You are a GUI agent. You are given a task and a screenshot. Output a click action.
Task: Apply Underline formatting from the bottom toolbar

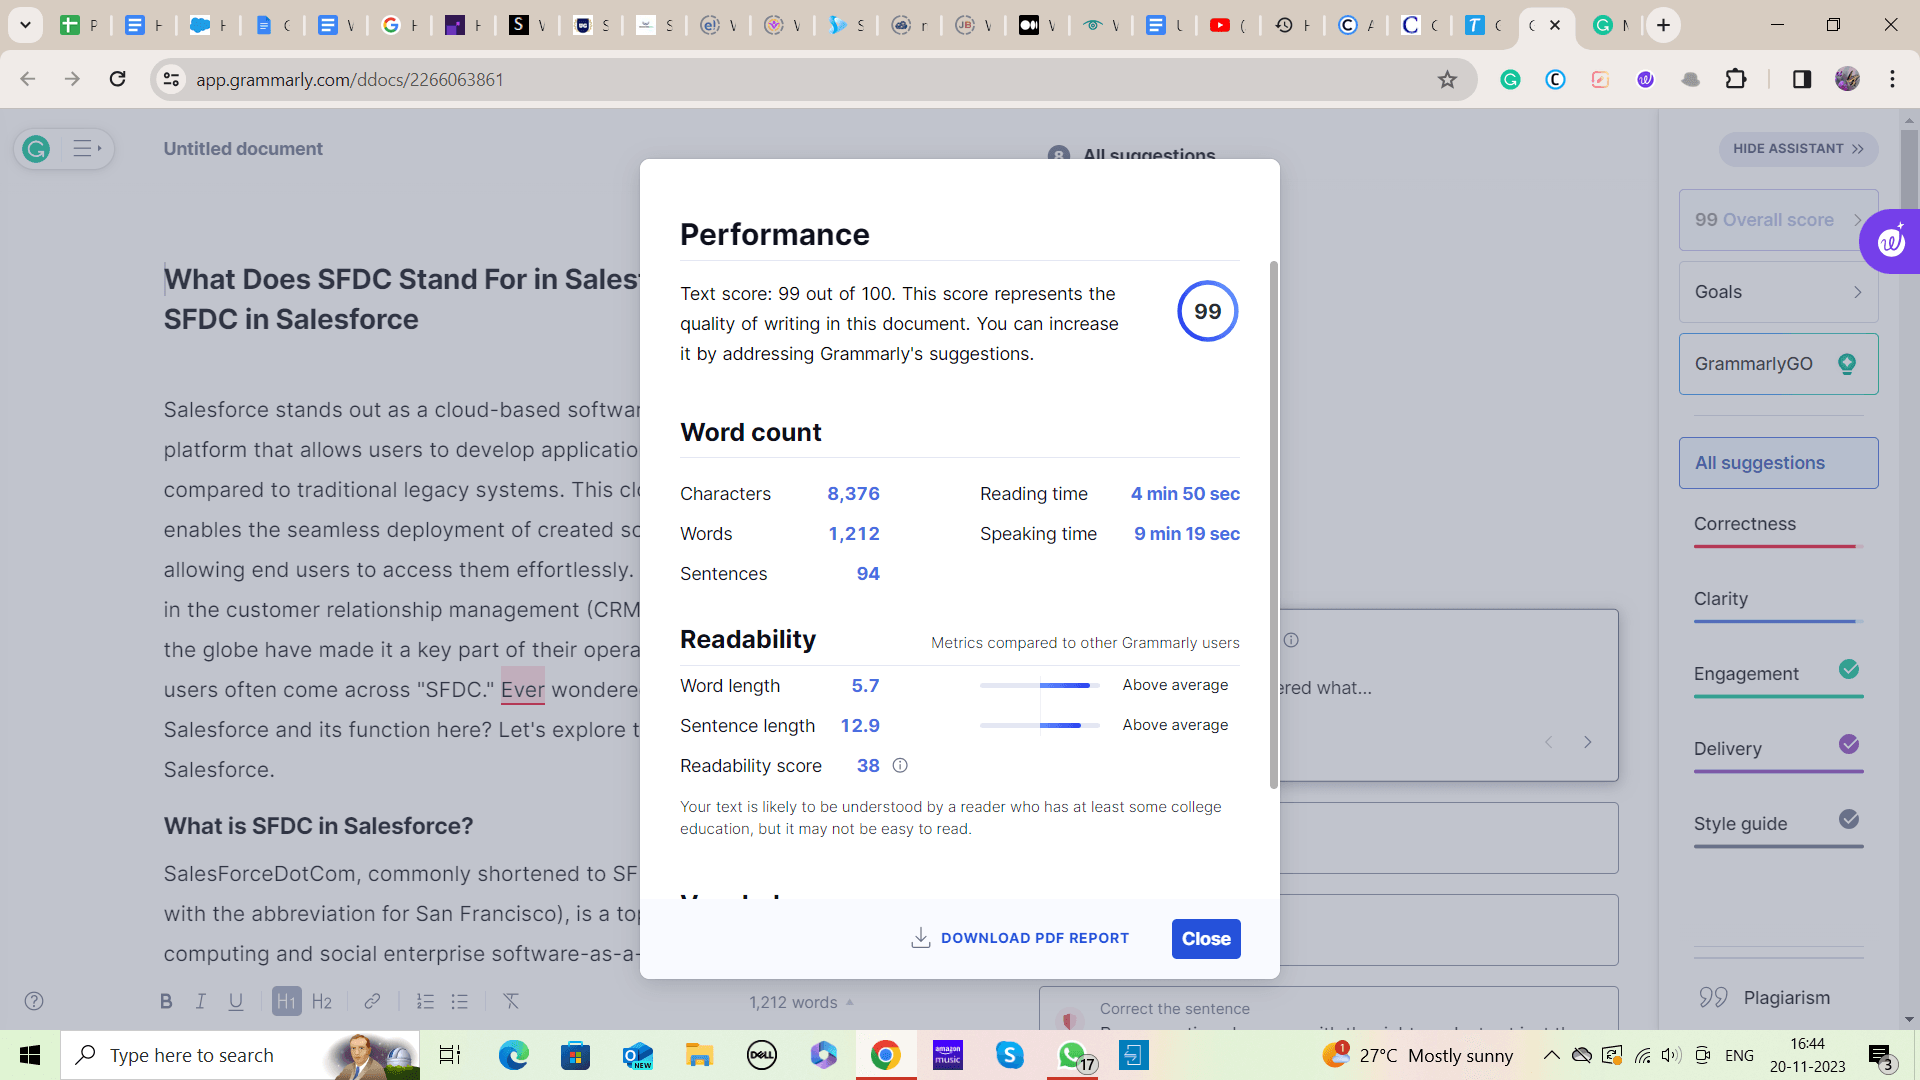[x=236, y=1001]
